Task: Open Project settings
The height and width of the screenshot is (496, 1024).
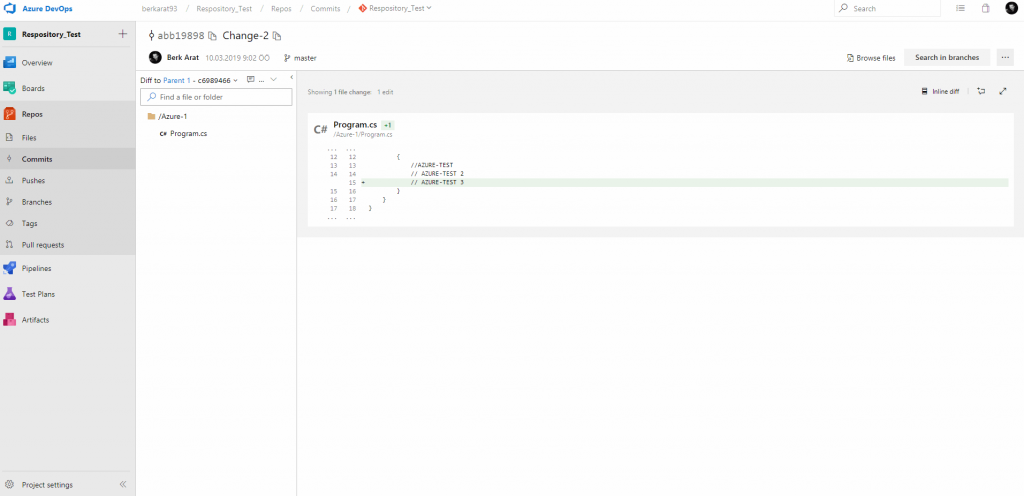Action: pyautogui.click(x=47, y=485)
